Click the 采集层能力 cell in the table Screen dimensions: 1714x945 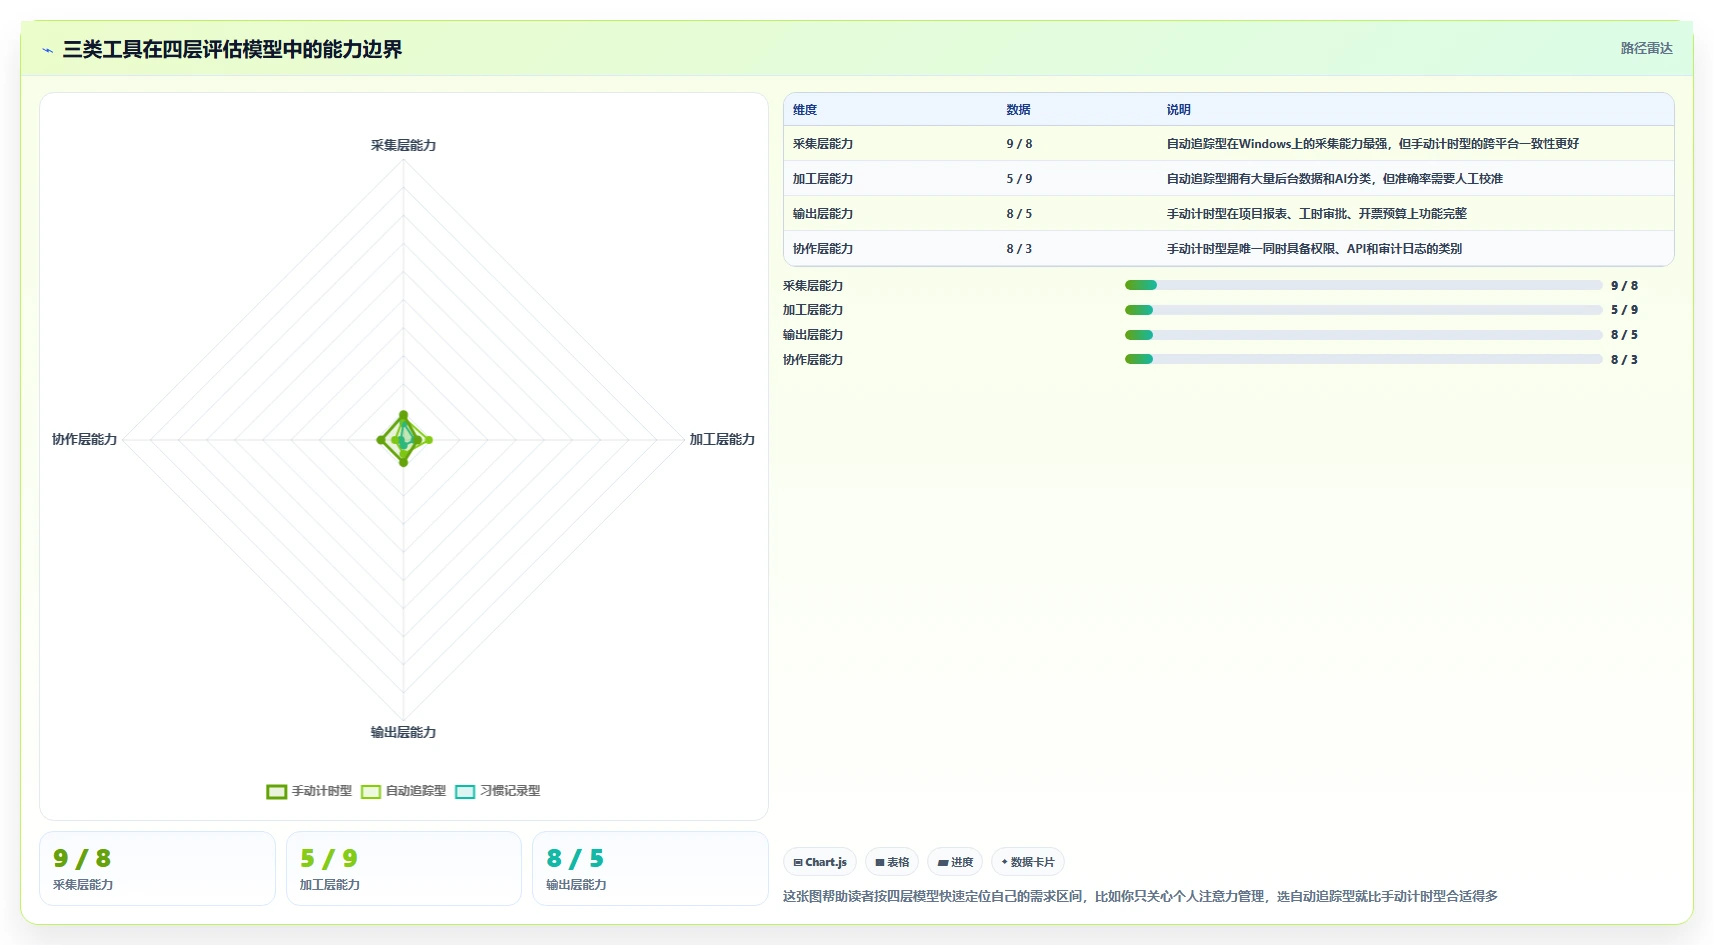[823, 144]
